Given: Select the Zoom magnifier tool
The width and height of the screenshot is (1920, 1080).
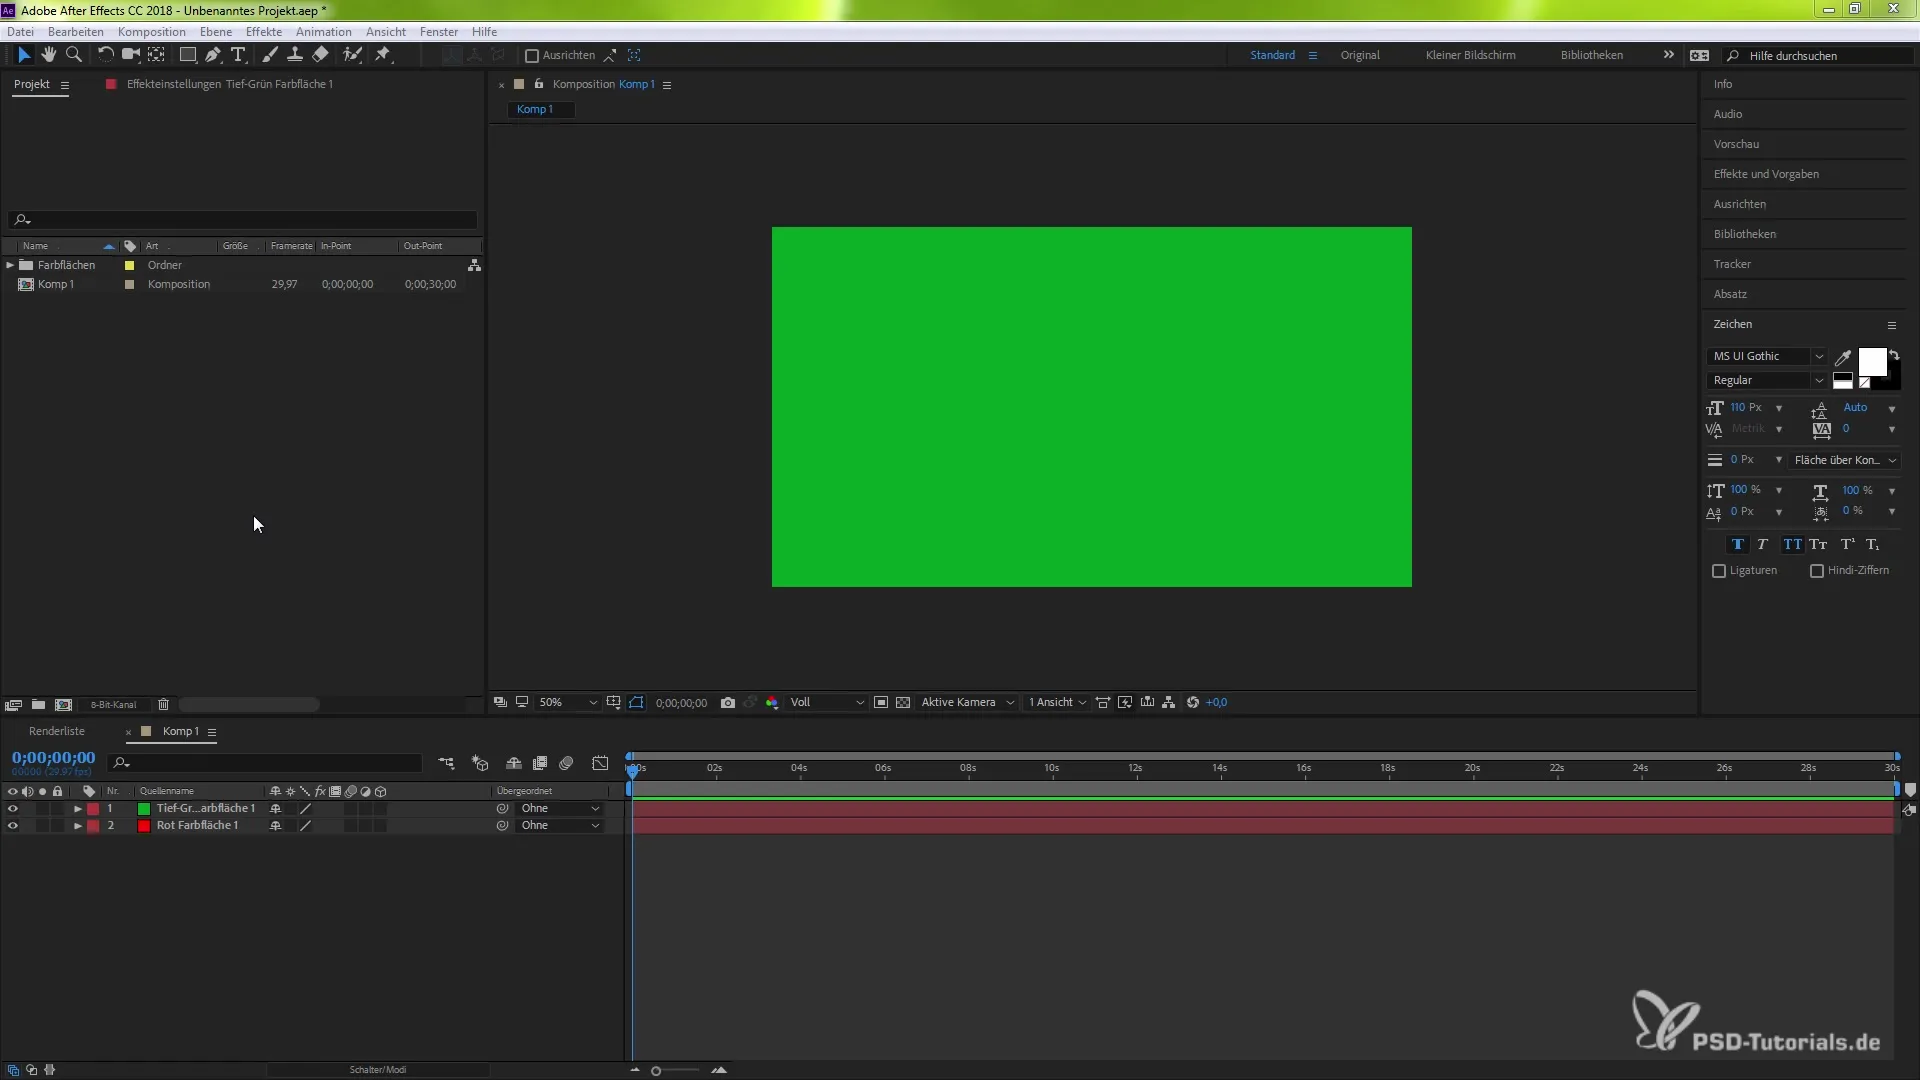Looking at the screenshot, I should click(73, 55).
